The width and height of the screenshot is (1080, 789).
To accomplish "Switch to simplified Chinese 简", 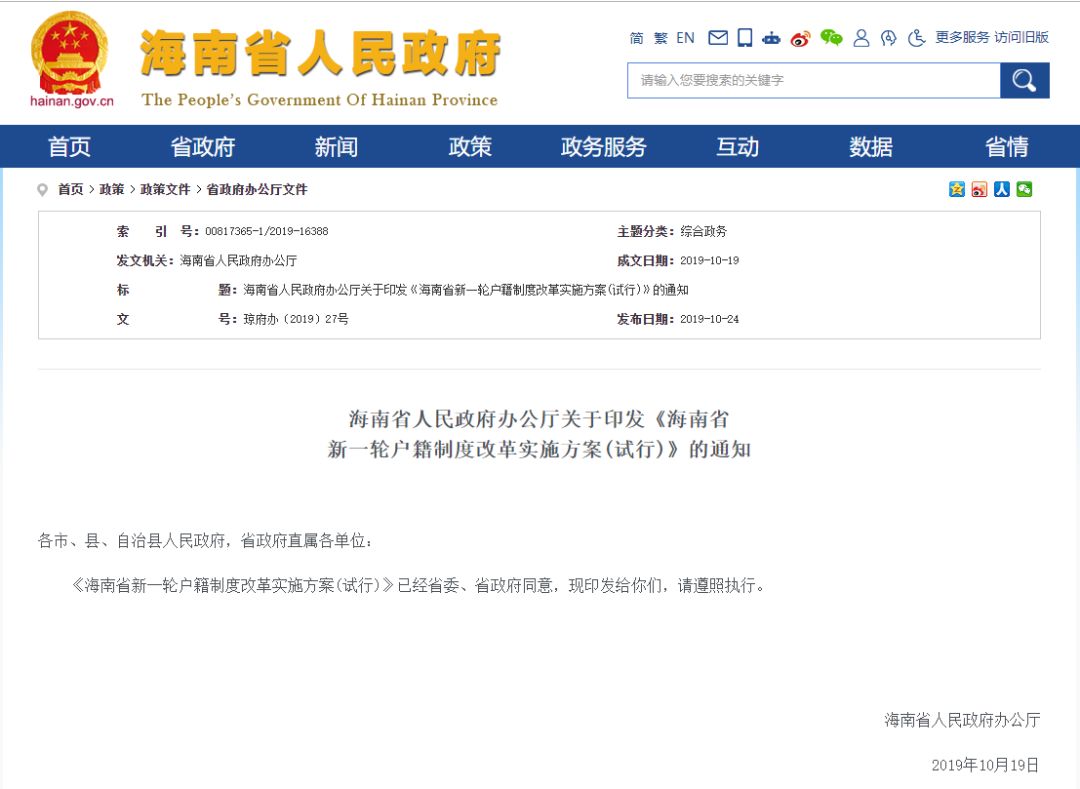I will click(x=636, y=38).
